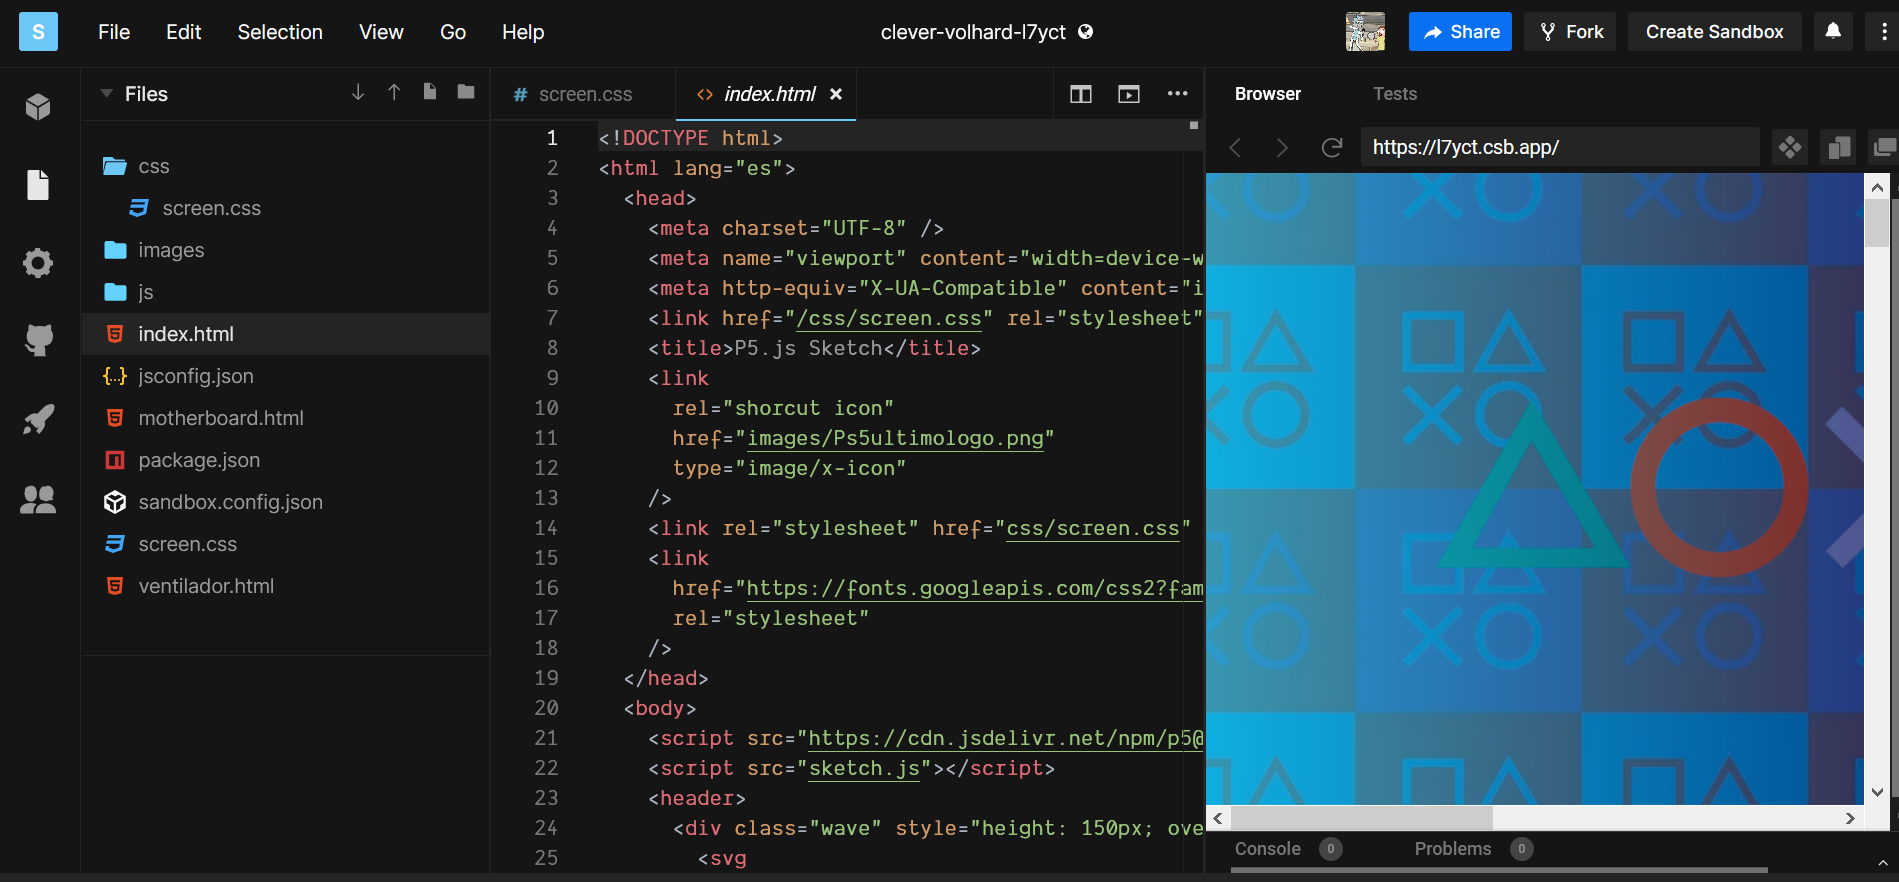Open the Go menu
The width and height of the screenshot is (1899, 882).
pyautogui.click(x=453, y=32)
